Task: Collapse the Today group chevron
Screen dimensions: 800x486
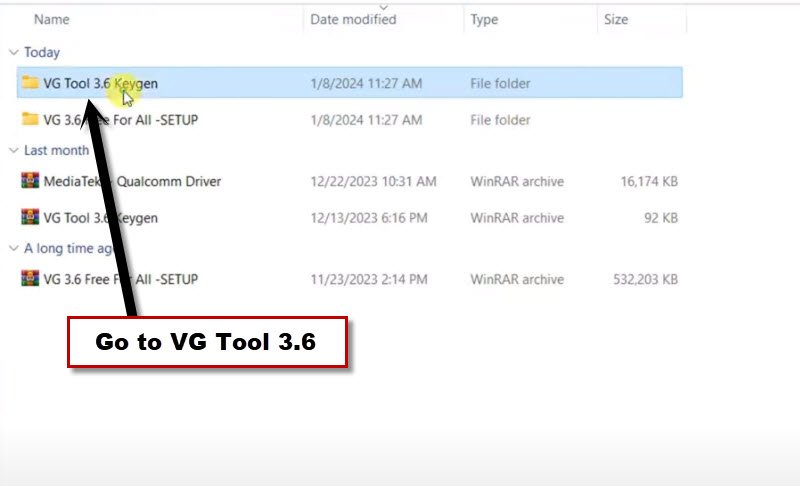Action: (14, 52)
